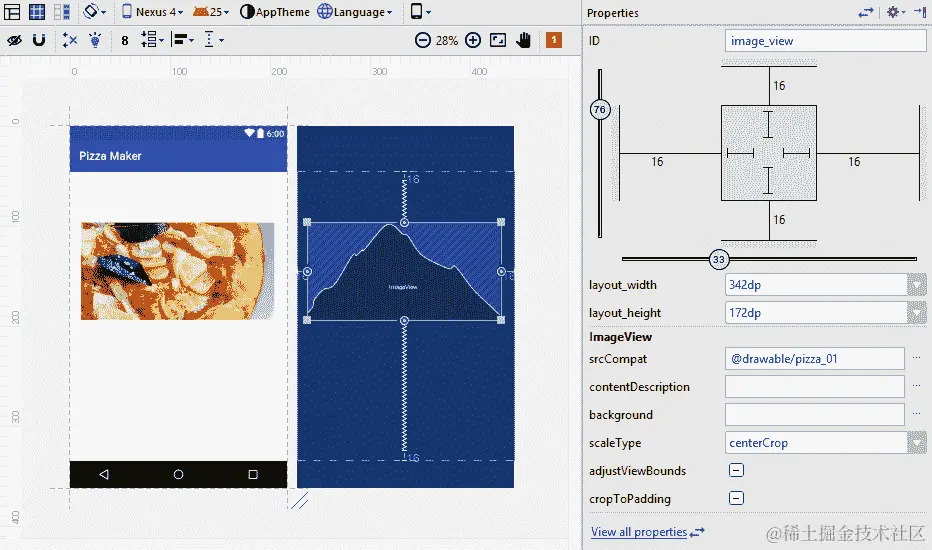Toggle the show constraints eye icon
This screenshot has height=550, width=932.
tap(14, 40)
